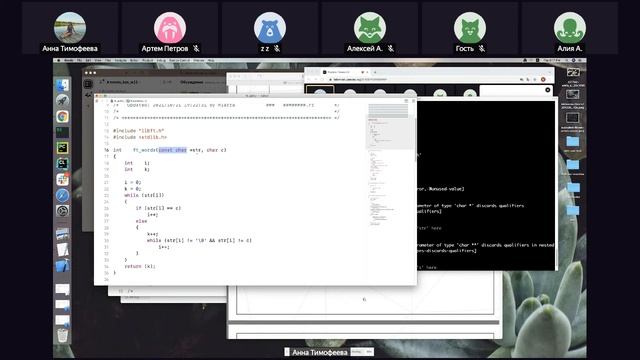The width and height of the screenshot is (640, 360).
Task: Close the white popup with round X button
Action: tap(548, 90)
